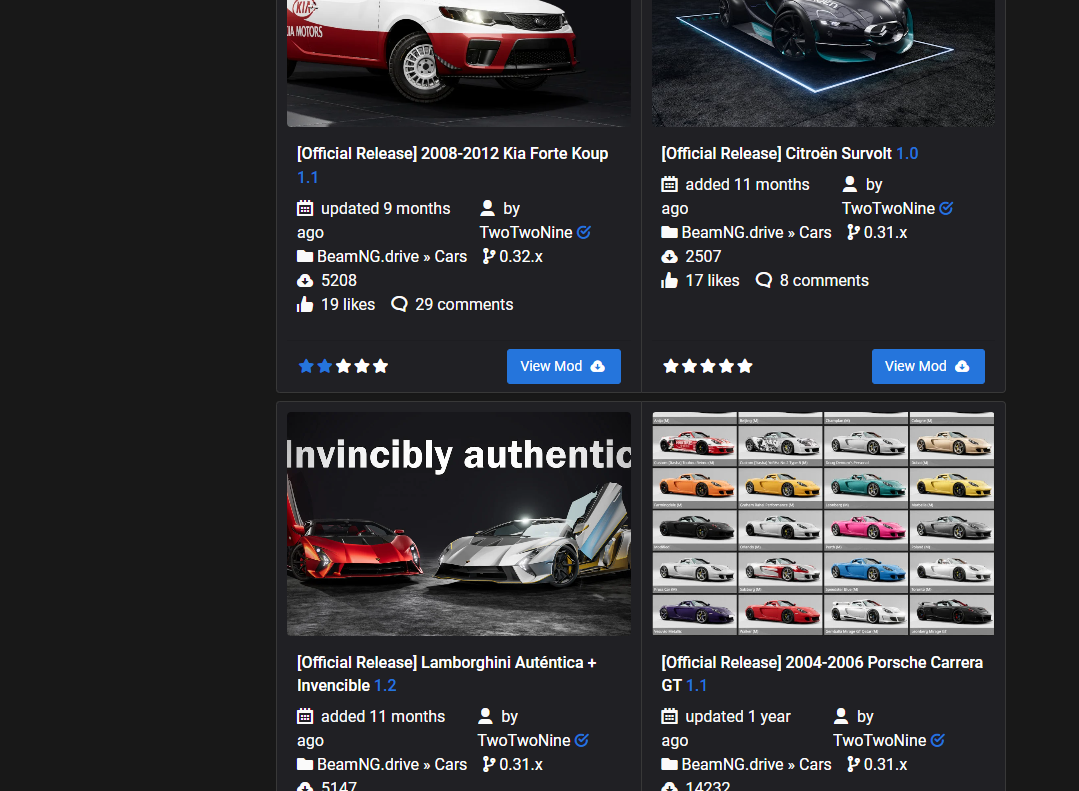
Task: Click verified badge next to Citroën card author
Action: click(x=946, y=209)
